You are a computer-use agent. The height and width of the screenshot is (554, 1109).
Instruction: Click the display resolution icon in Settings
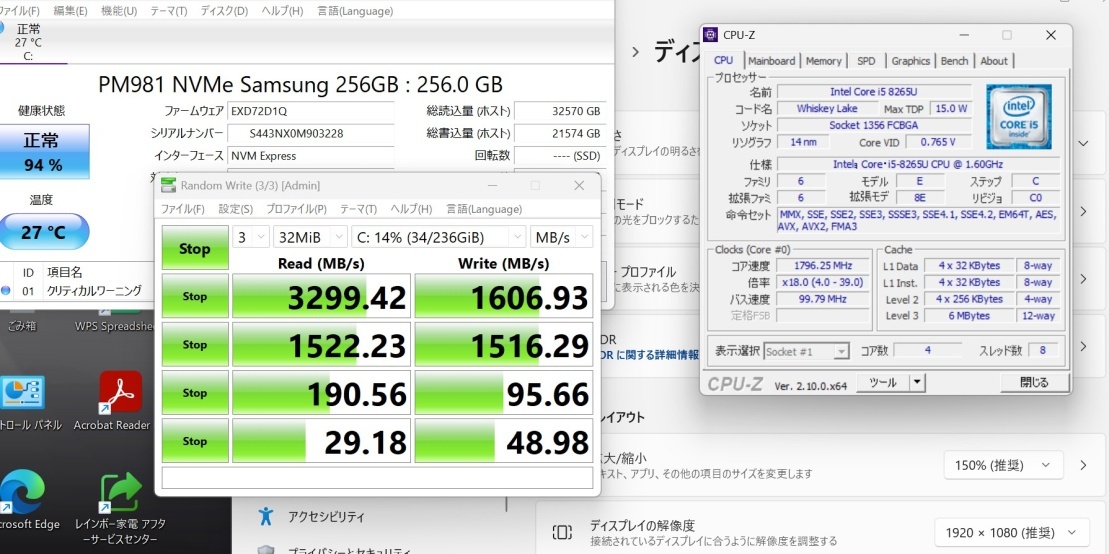click(x=562, y=532)
